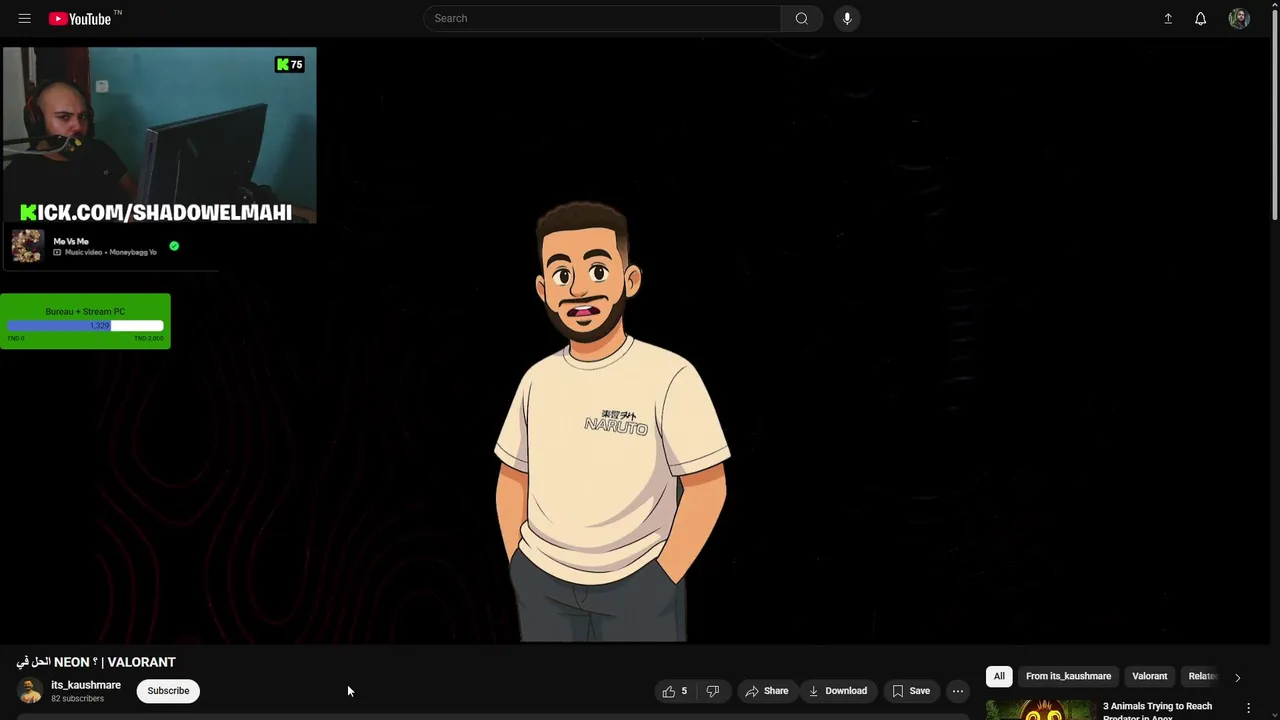Select the From its_kaushmare chip
Viewport: 1280px width, 720px height.
tap(1068, 676)
